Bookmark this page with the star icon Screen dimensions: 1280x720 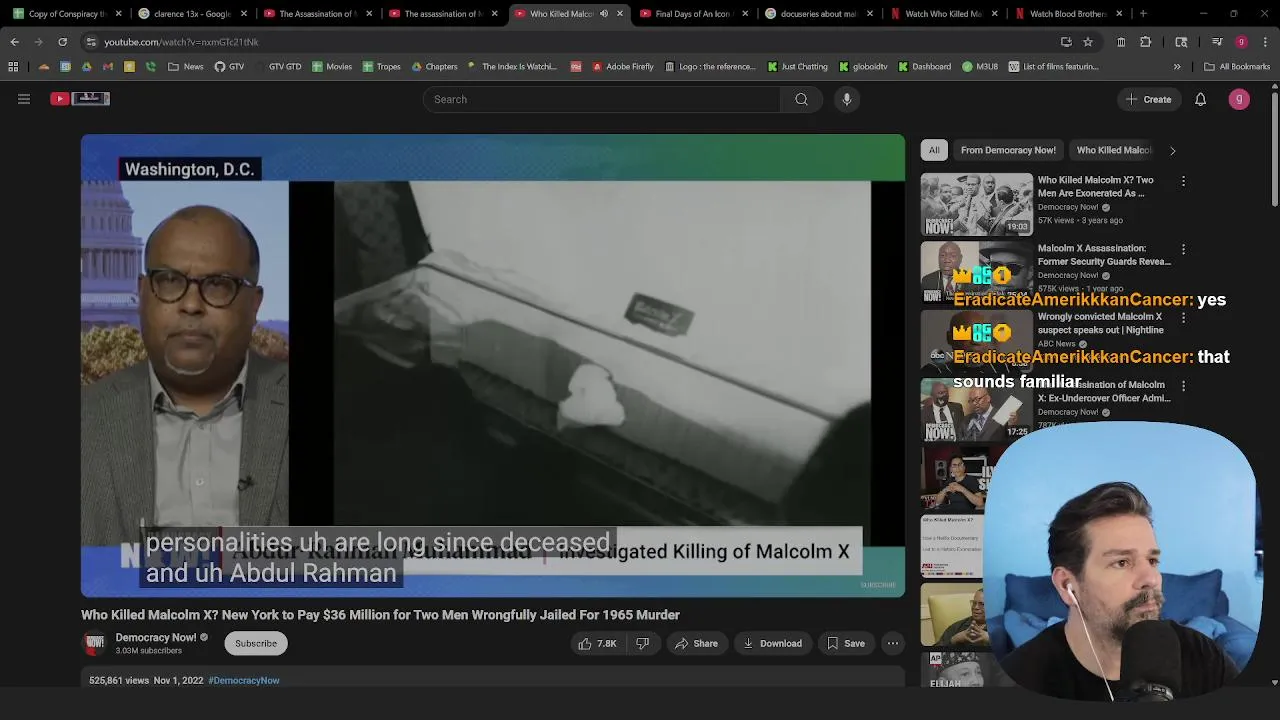click(1088, 42)
